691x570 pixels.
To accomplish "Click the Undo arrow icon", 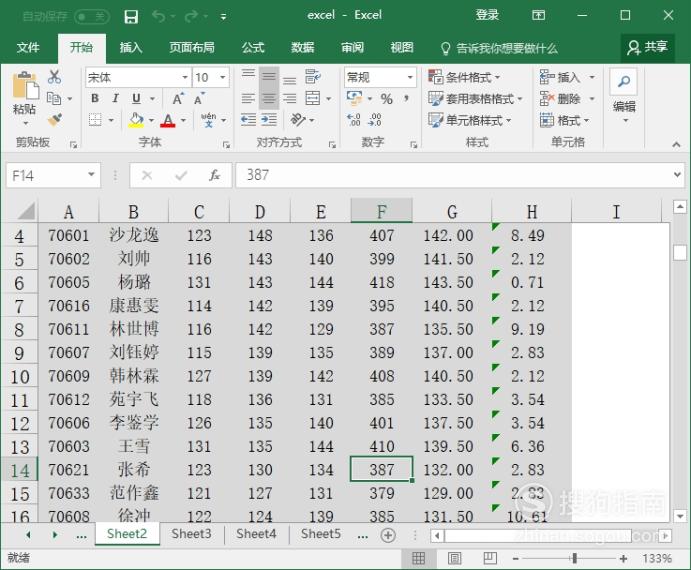I will click(x=159, y=17).
